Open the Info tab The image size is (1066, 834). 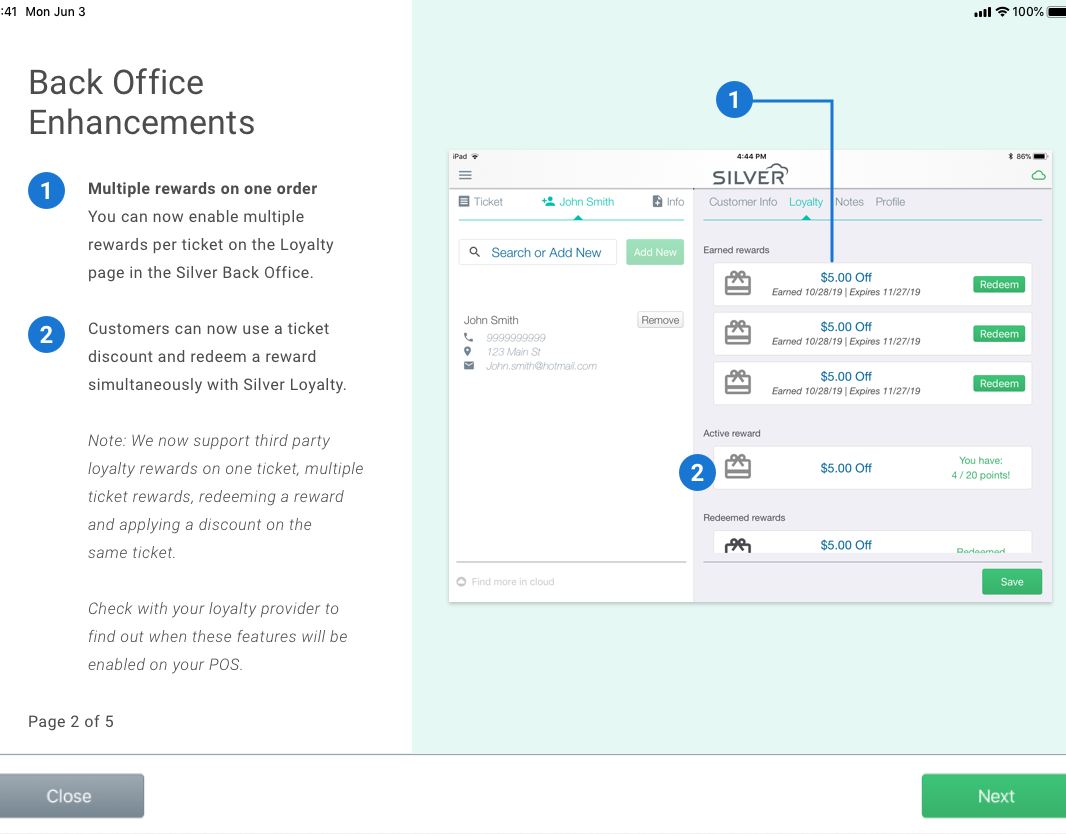[x=668, y=202]
